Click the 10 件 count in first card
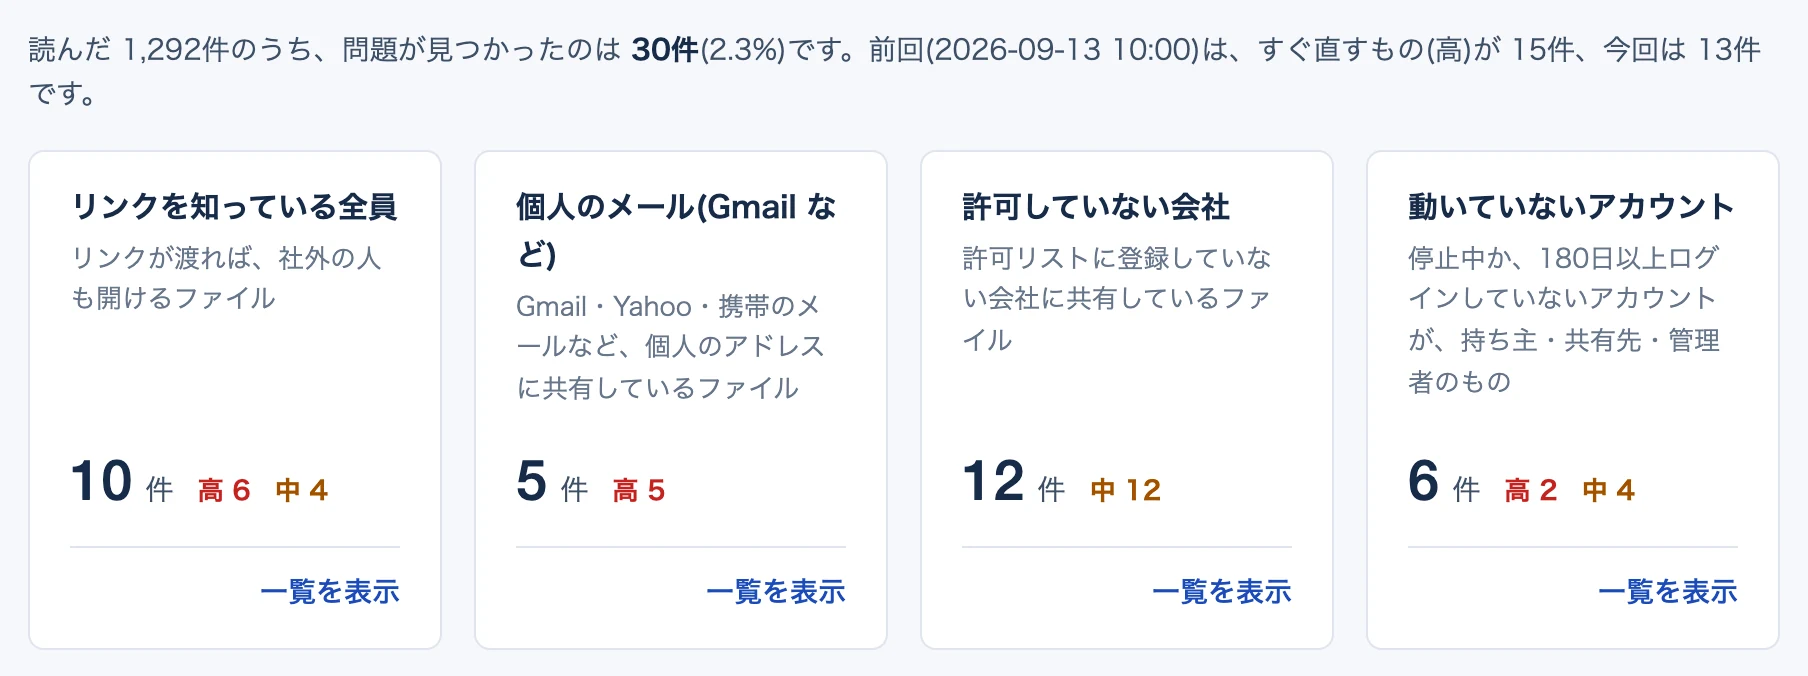 [x=122, y=482]
